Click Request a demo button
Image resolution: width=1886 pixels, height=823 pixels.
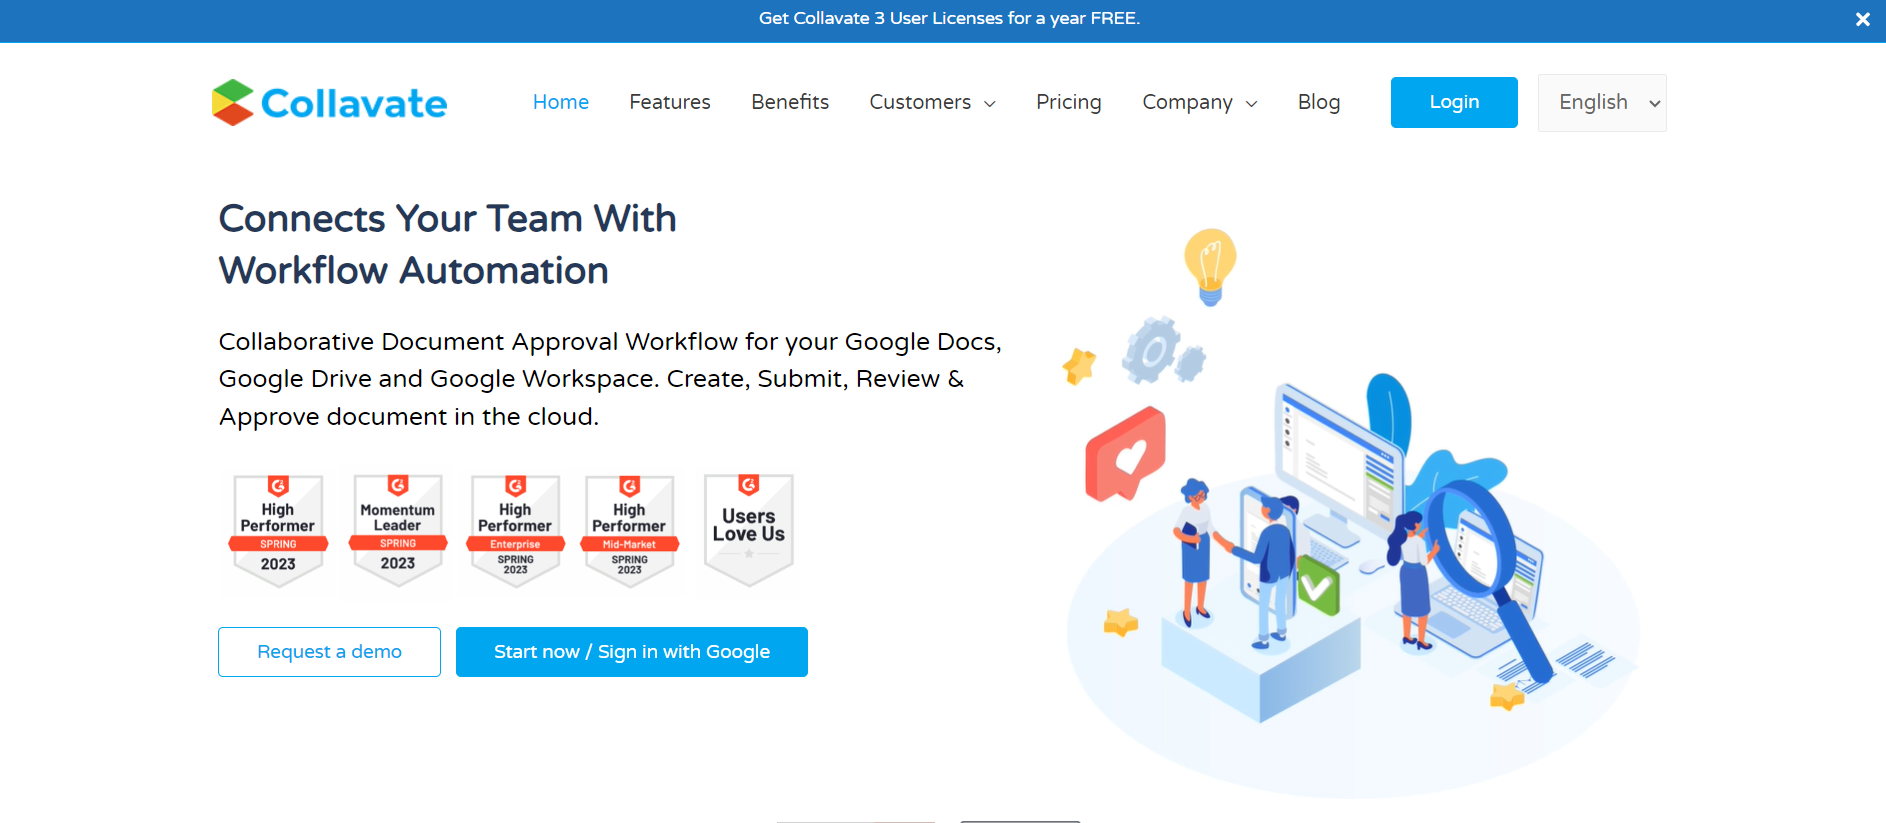click(329, 652)
